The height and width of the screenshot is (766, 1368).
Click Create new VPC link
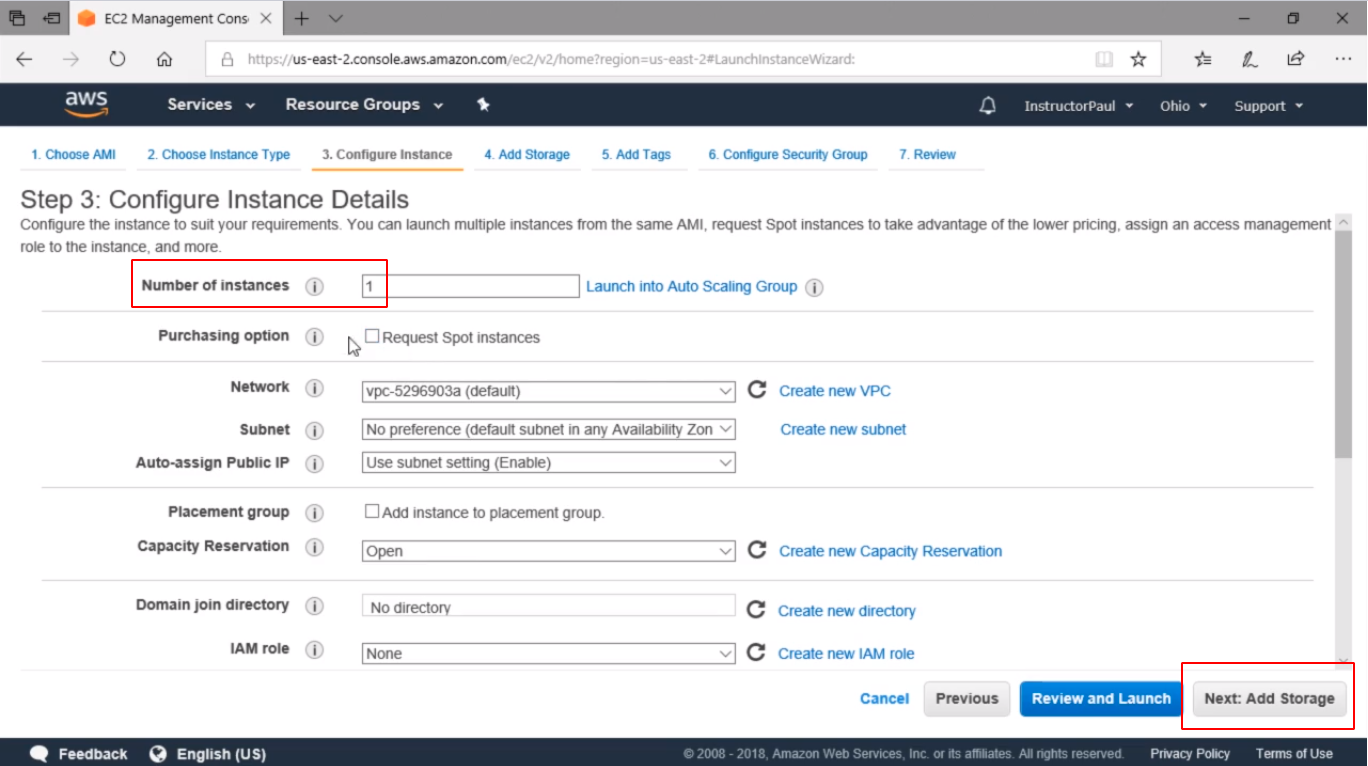[835, 391]
